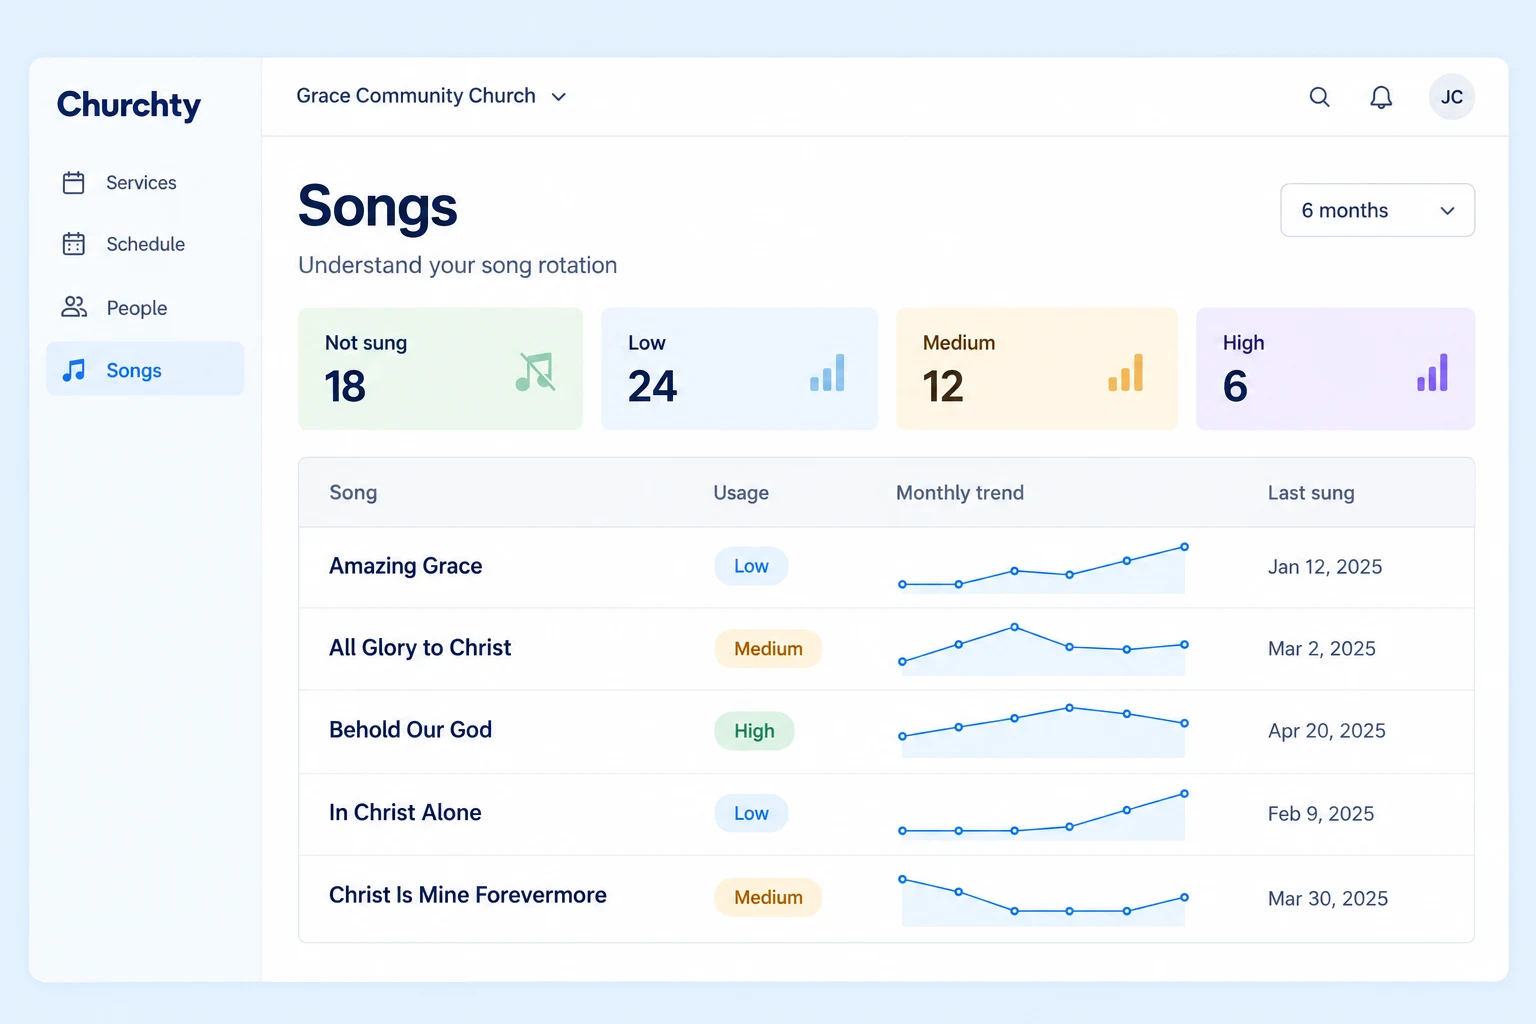Image resolution: width=1536 pixels, height=1024 pixels.
Task: Click the Amazing Grace trend sparkline
Action: coord(1043,568)
